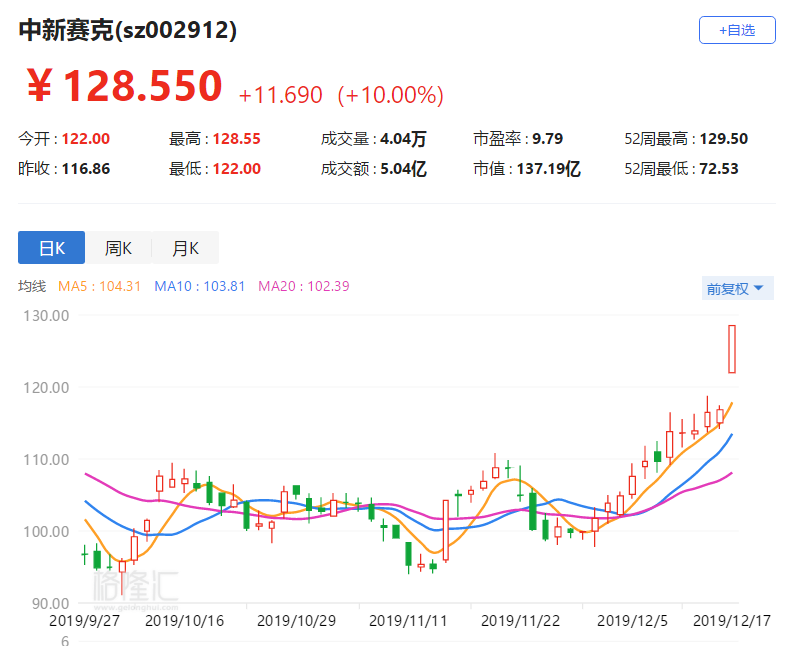
Task: Click 市值 value 137.19亿
Action: 548,169
